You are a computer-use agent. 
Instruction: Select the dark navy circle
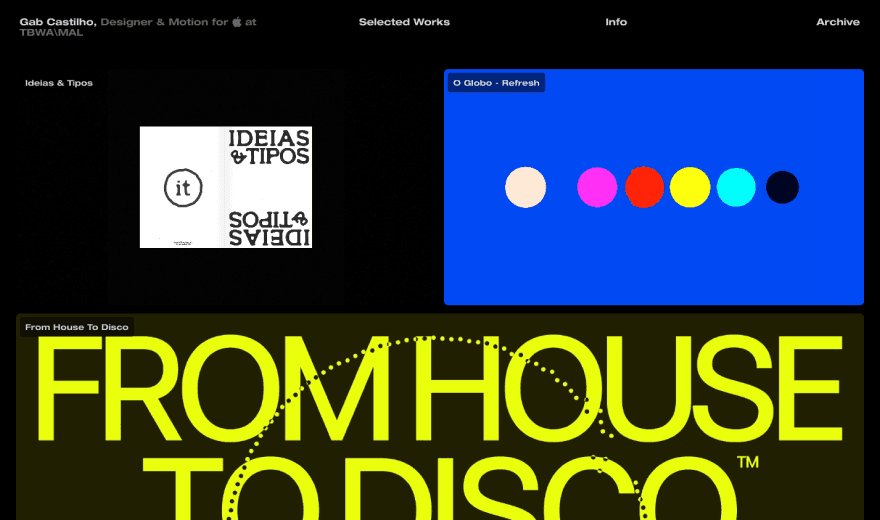(782, 187)
